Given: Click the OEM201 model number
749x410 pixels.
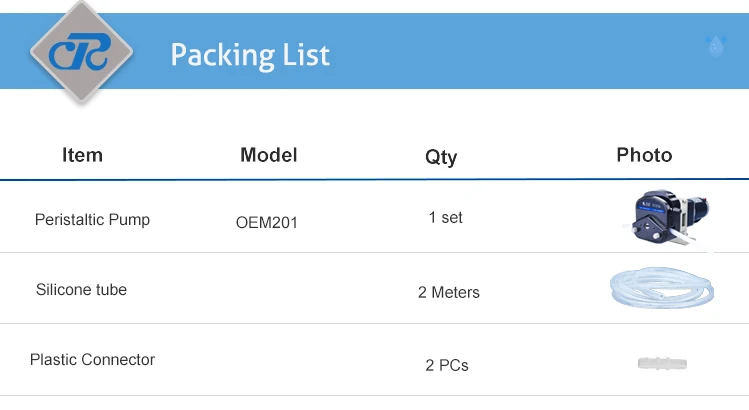Looking at the screenshot, I should coord(267,223).
